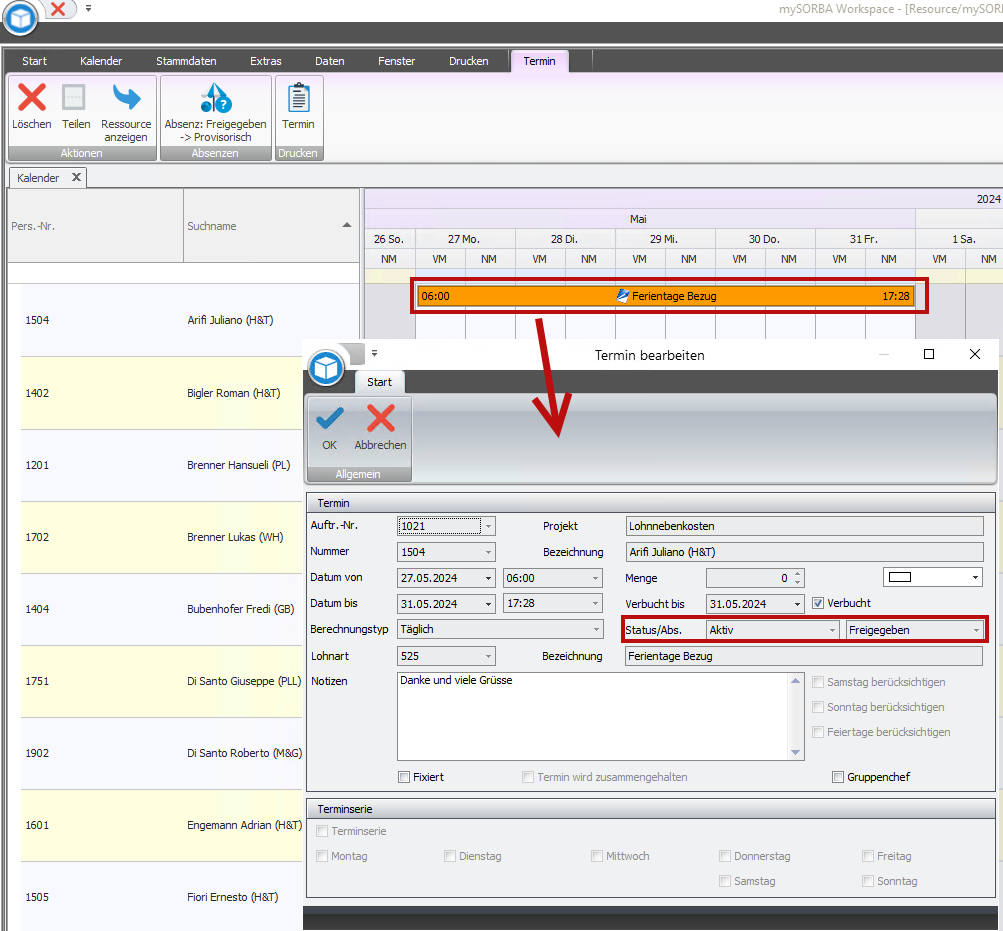1003x931 pixels.
Task: Open Datum von time 06:00 dropdown
Action: pos(595,578)
